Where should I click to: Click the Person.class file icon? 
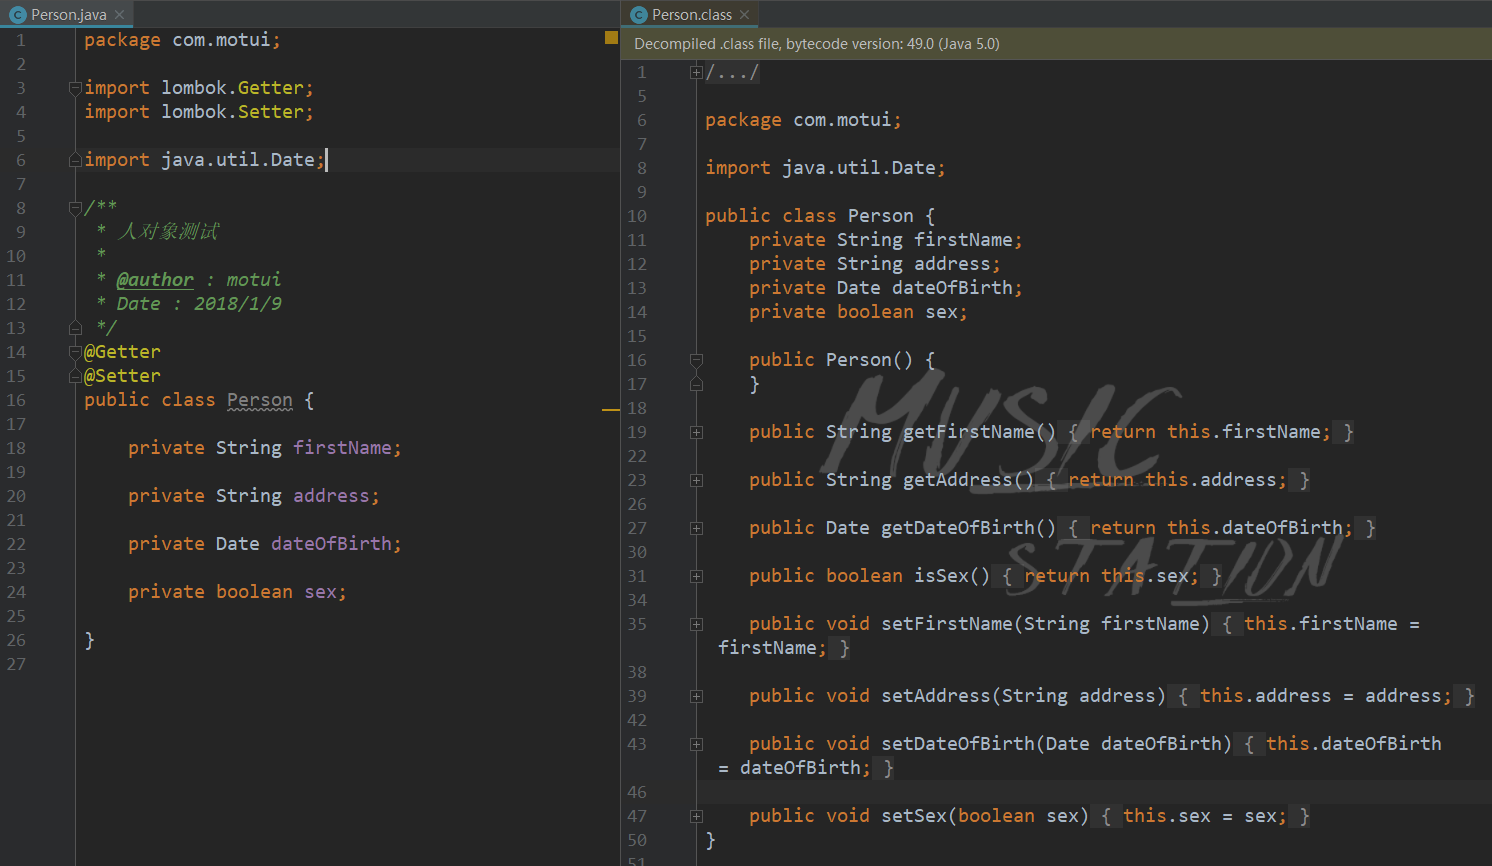pyautogui.click(x=639, y=15)
